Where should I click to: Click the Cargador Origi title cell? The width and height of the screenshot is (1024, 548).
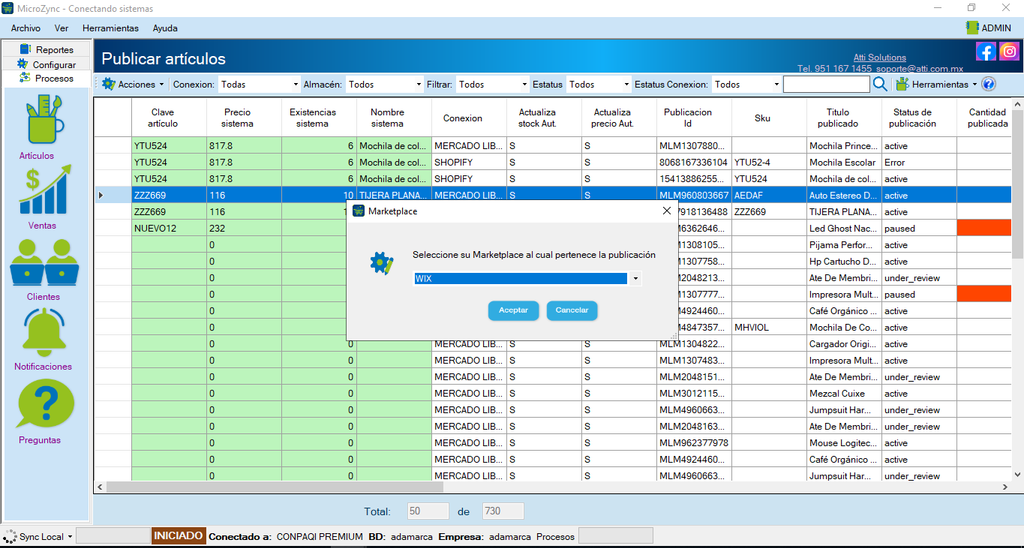click(x=844, y=344)
